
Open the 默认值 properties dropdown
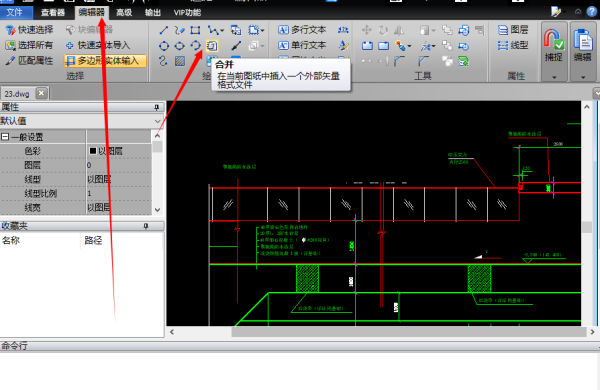tap(158, 121)
